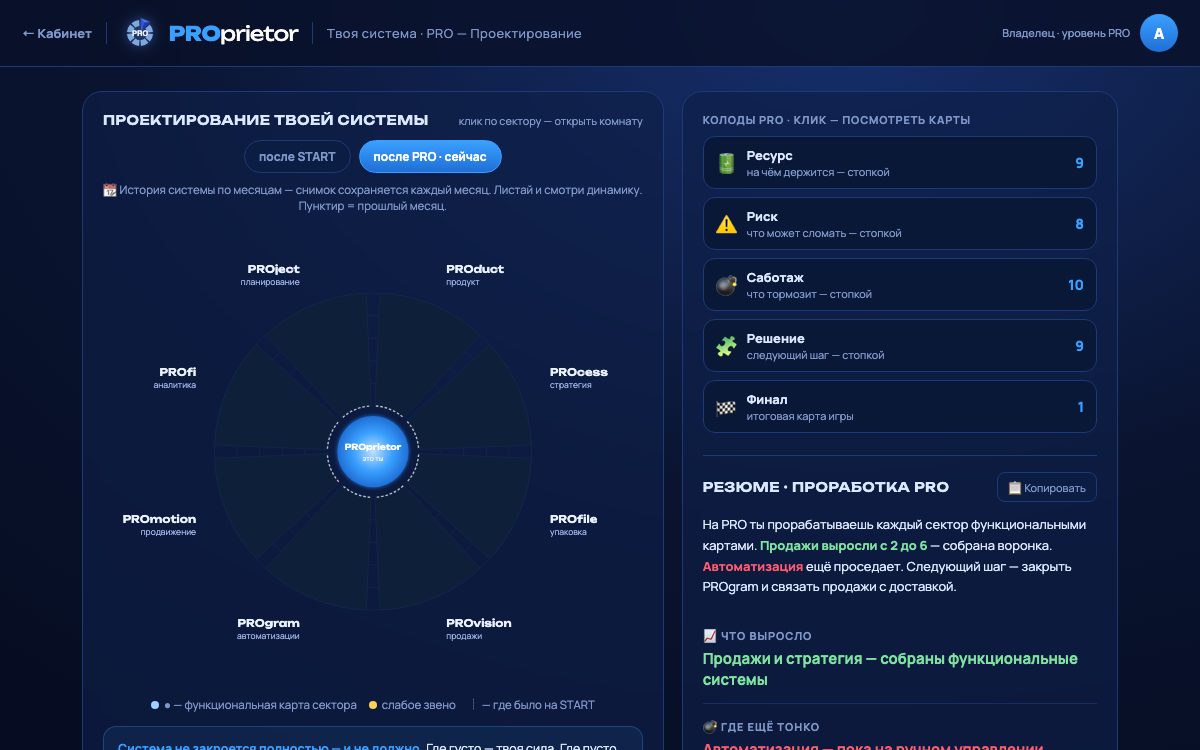Click the РЕЗЮМЕ · ПРОРАБОТКА PRO heading
Viewport: 1200px width, 750px height.
(826, 487)
